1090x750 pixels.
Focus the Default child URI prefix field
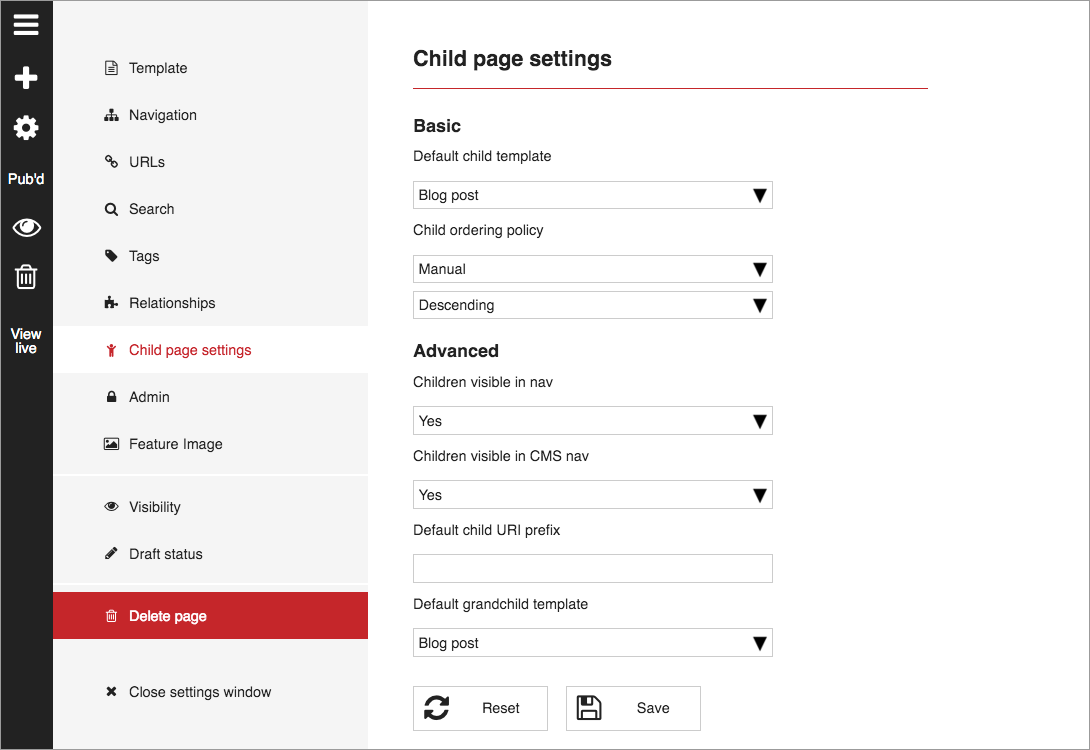coord(593,569)
